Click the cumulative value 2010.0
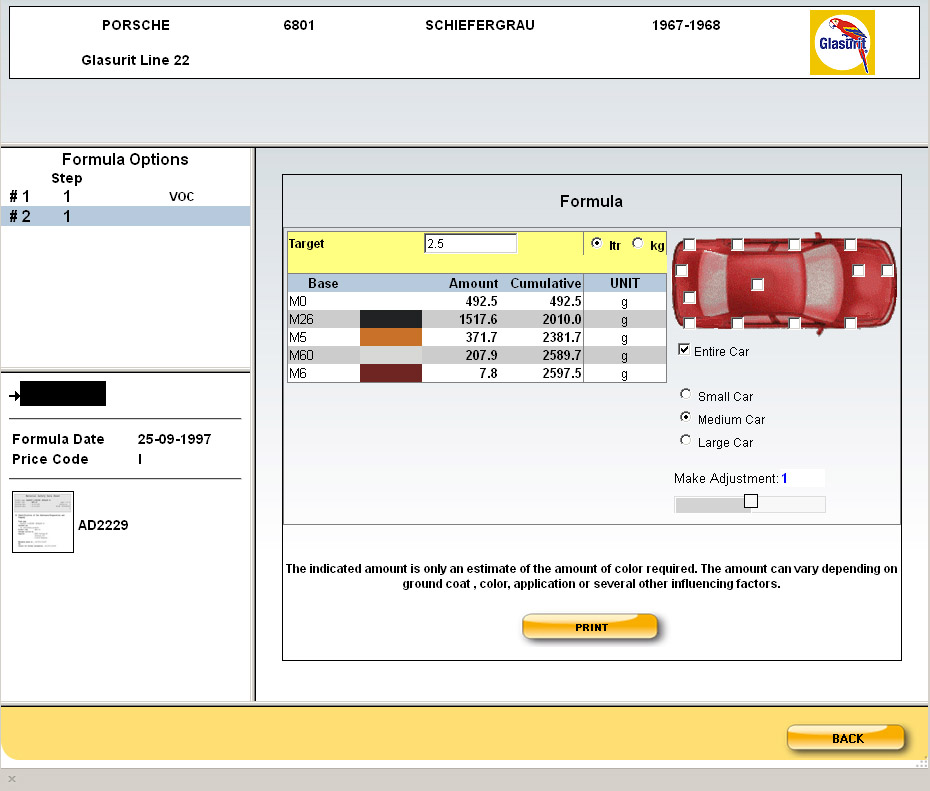930x791 pixels. point(562,319)
